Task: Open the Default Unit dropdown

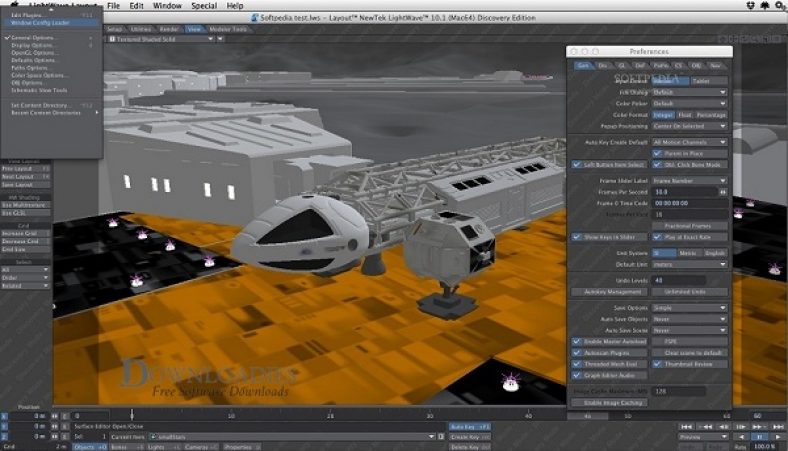Action: 689,264
